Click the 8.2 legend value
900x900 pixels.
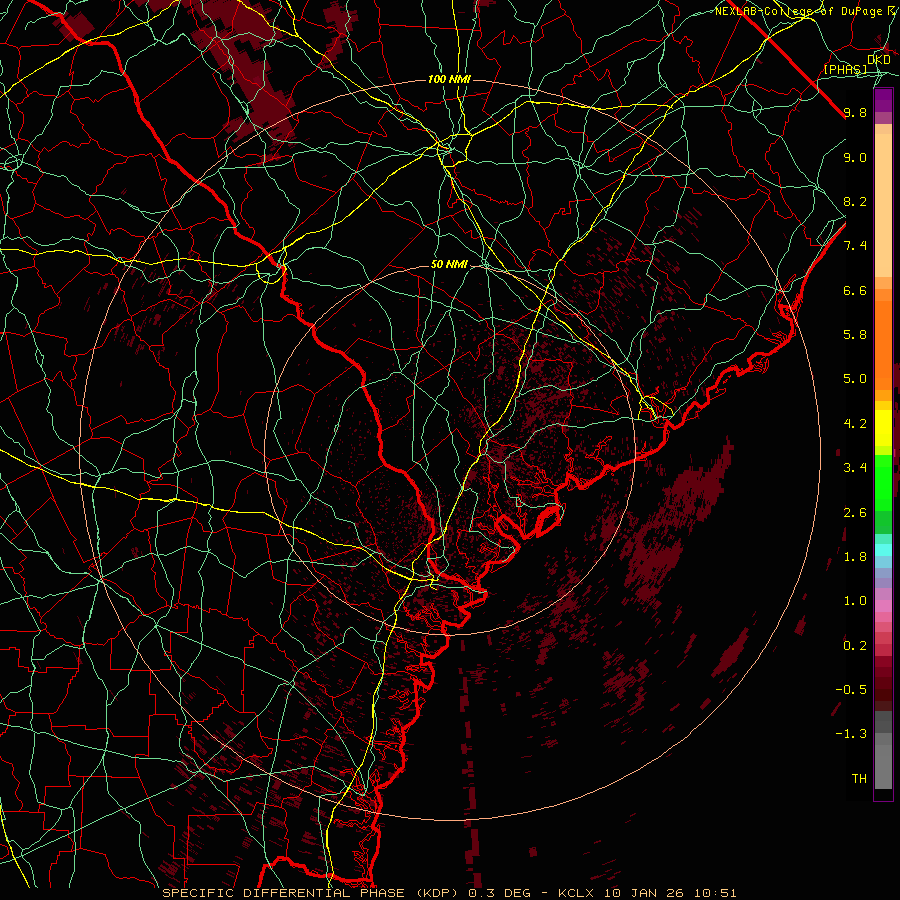coord(855,201)
